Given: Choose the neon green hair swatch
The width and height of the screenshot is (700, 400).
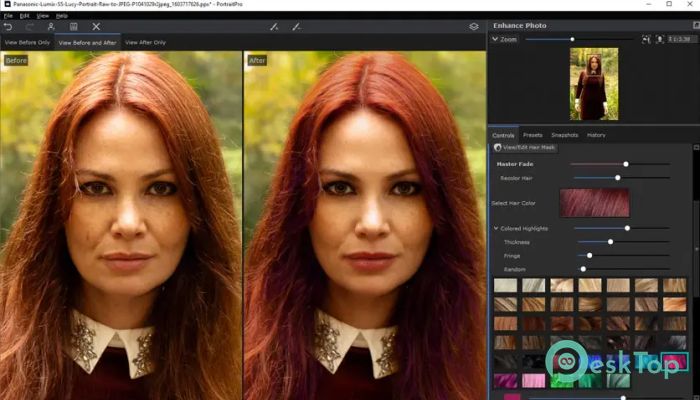Looking at the screenshot, I should tap(562, 381).
